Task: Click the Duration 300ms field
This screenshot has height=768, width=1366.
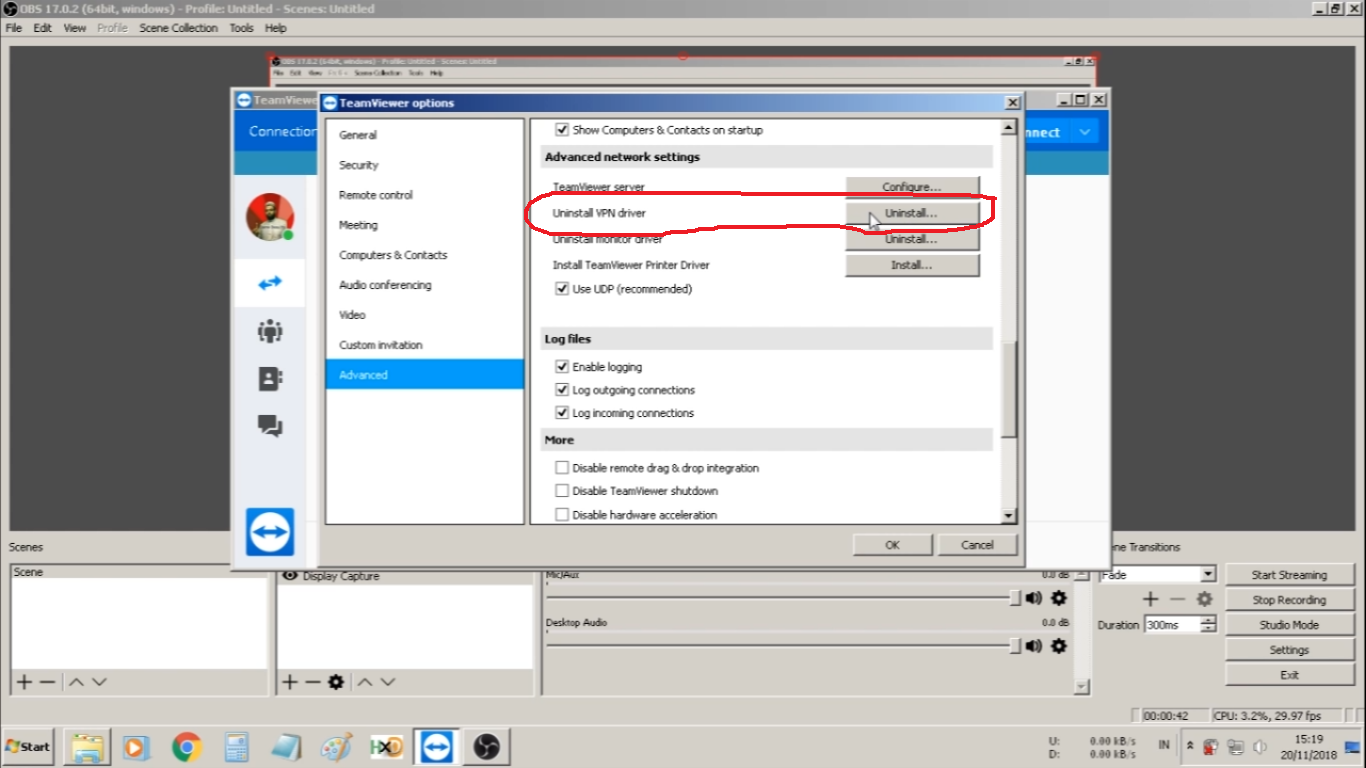Action: tap(1172, 625)
